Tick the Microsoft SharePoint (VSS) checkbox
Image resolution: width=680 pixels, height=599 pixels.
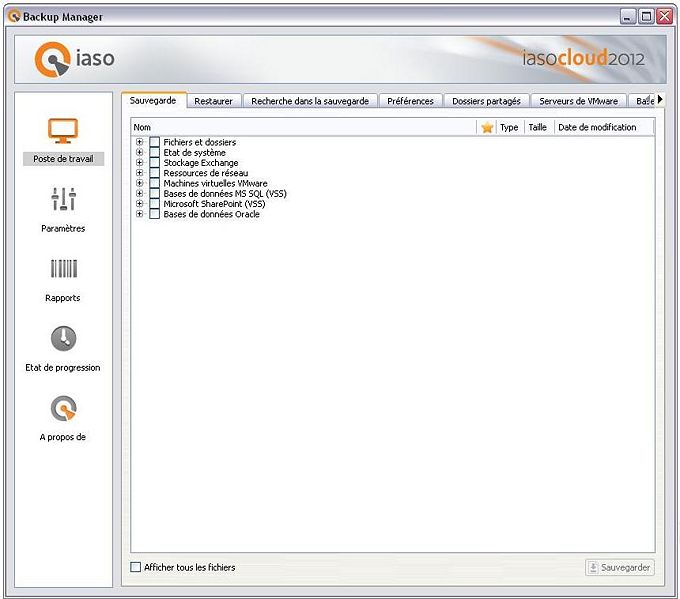(x=154, y=203)
